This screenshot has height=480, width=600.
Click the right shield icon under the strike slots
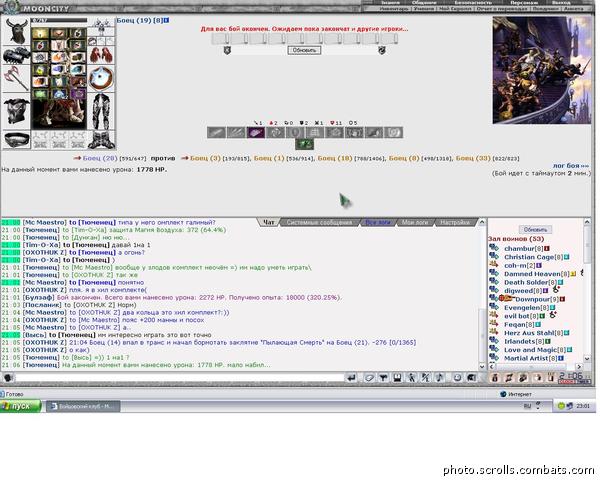[382, 50]
